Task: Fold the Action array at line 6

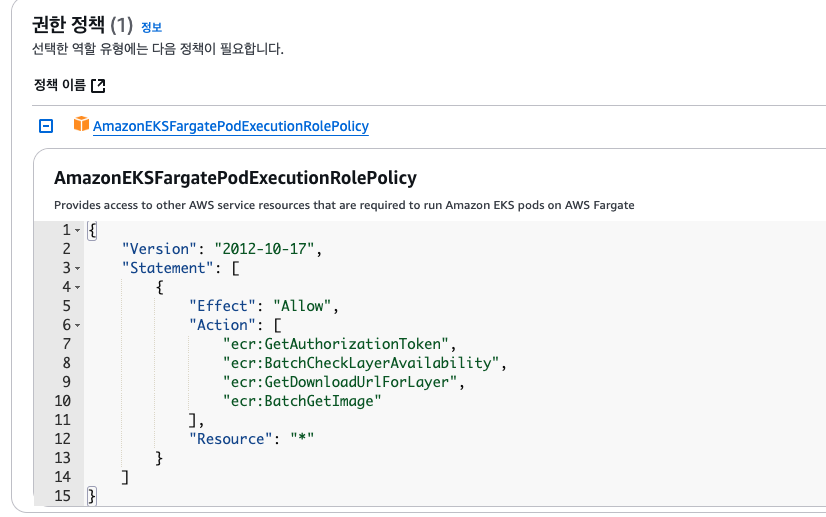Action: 77,325
